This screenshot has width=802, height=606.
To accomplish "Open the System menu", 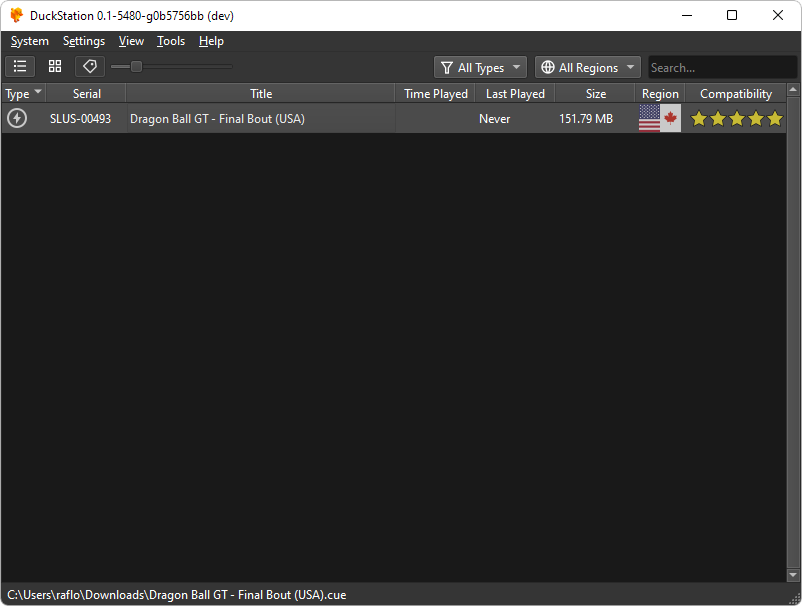I will [x=30, y=41].
